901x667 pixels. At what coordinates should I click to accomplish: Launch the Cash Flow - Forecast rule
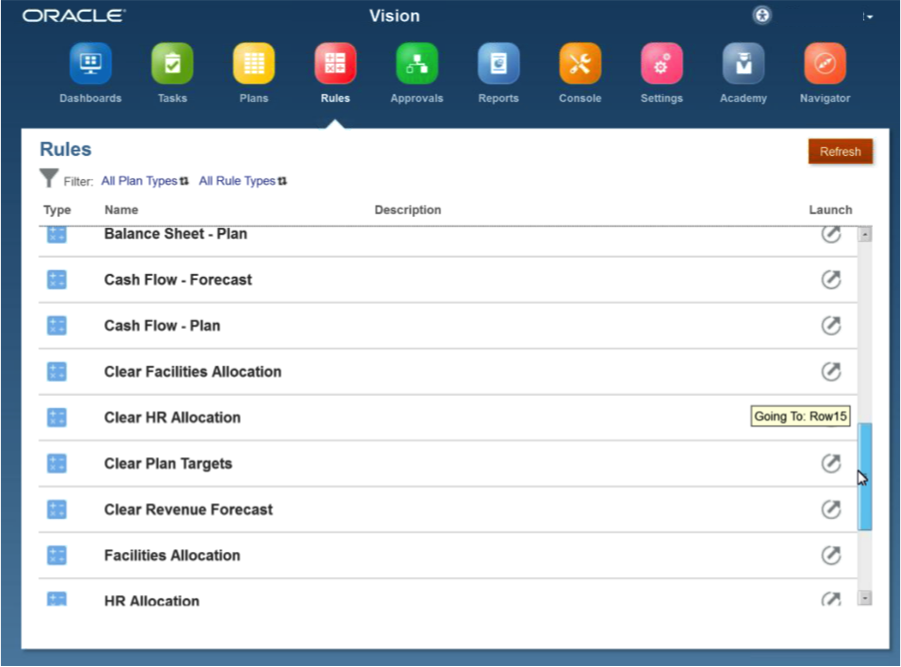click(831, 280)
